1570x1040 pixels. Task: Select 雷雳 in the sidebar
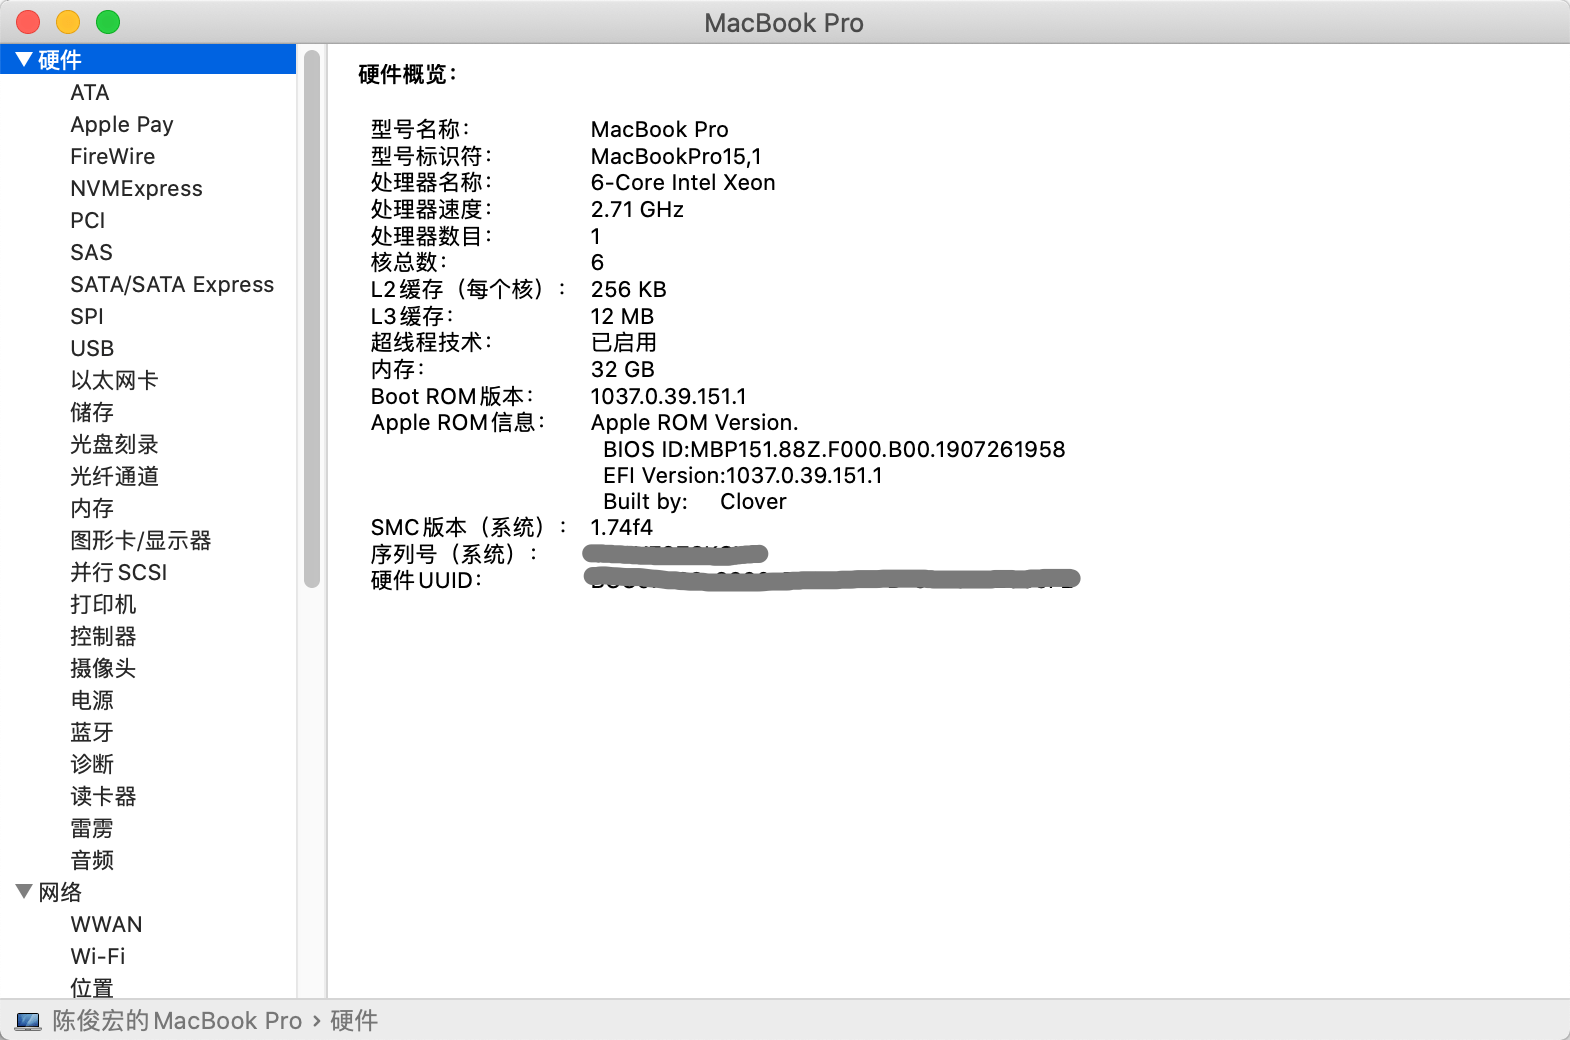[x=92, y=828]
